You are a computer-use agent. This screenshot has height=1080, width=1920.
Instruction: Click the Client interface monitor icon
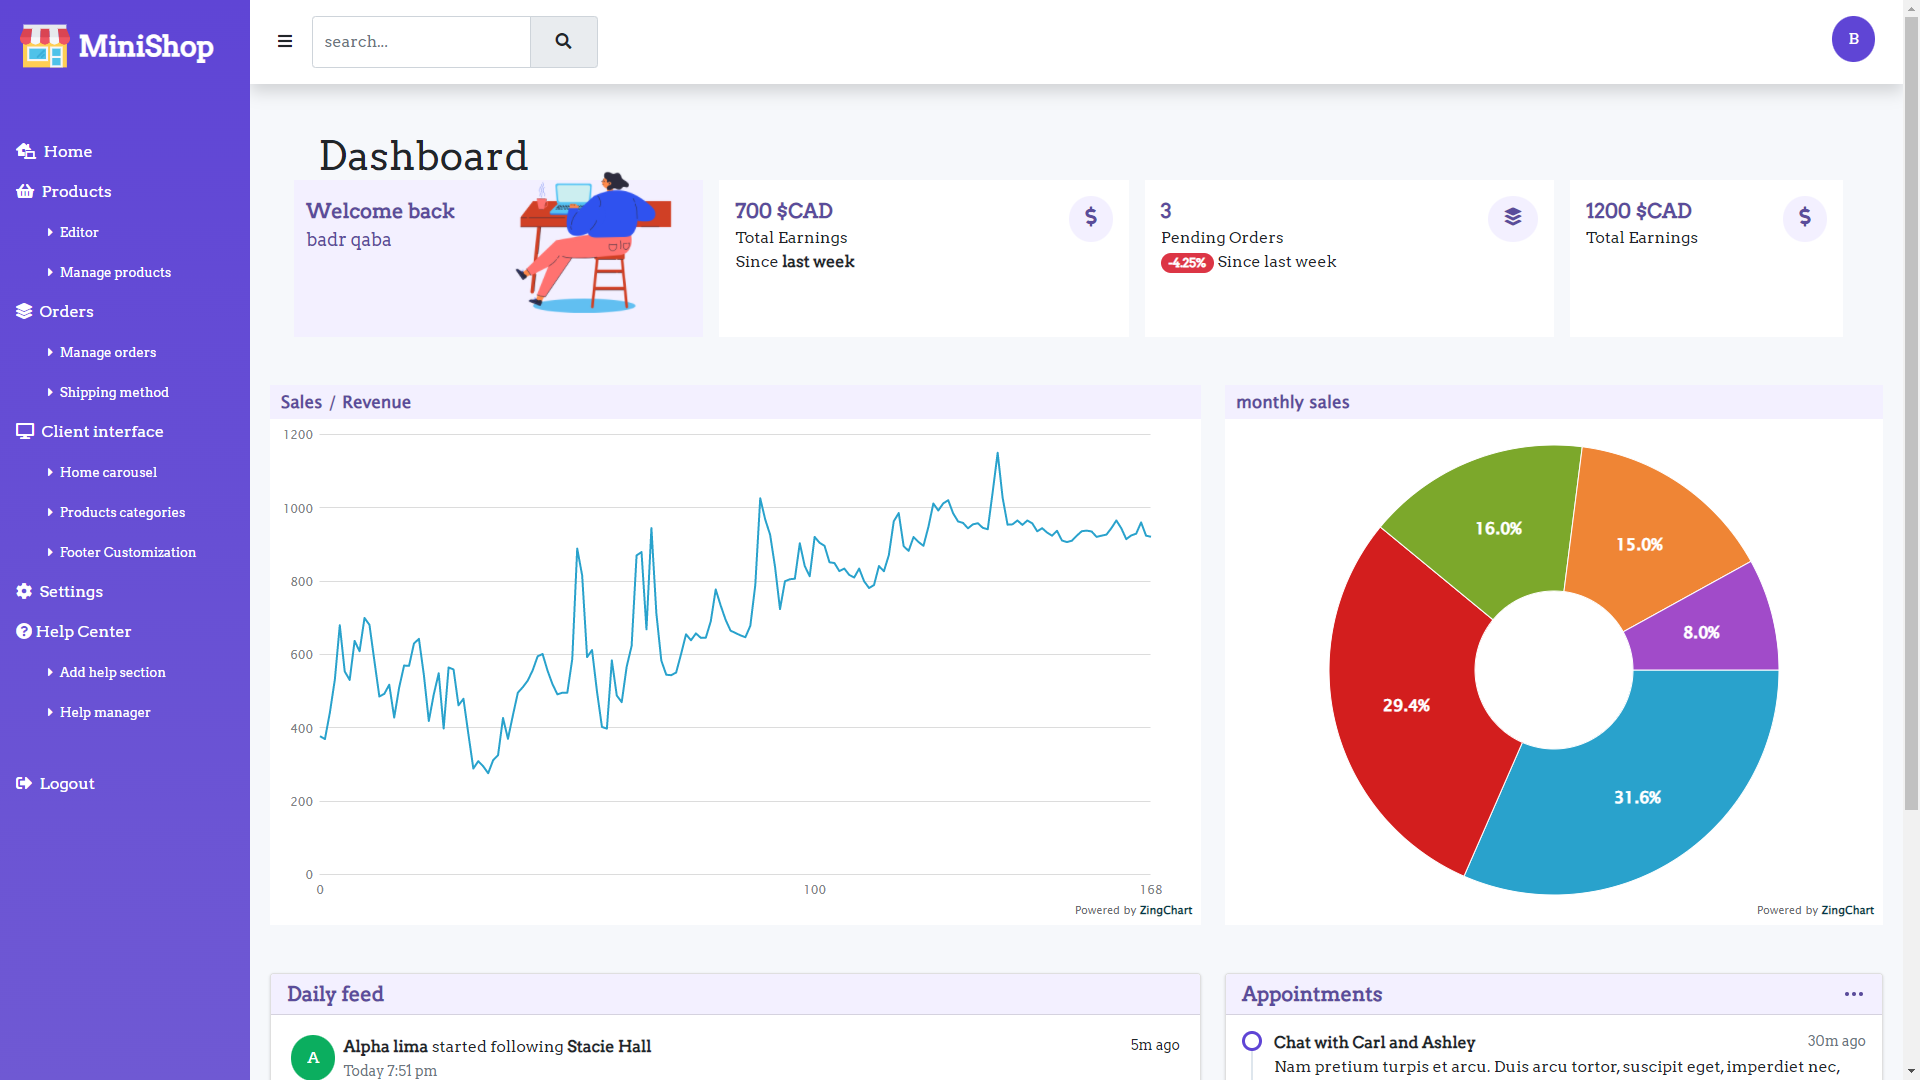click(25, 431)
